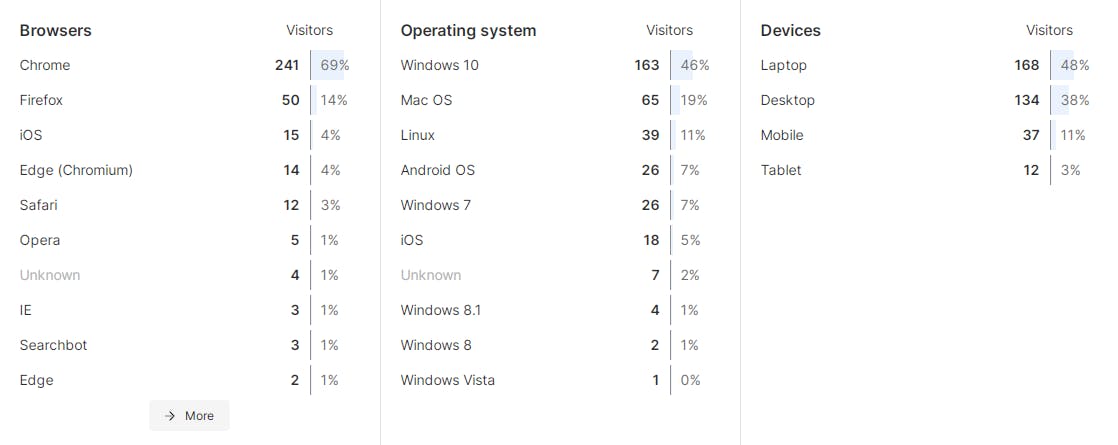Select the Windows Vista entry

pos(448,379)
